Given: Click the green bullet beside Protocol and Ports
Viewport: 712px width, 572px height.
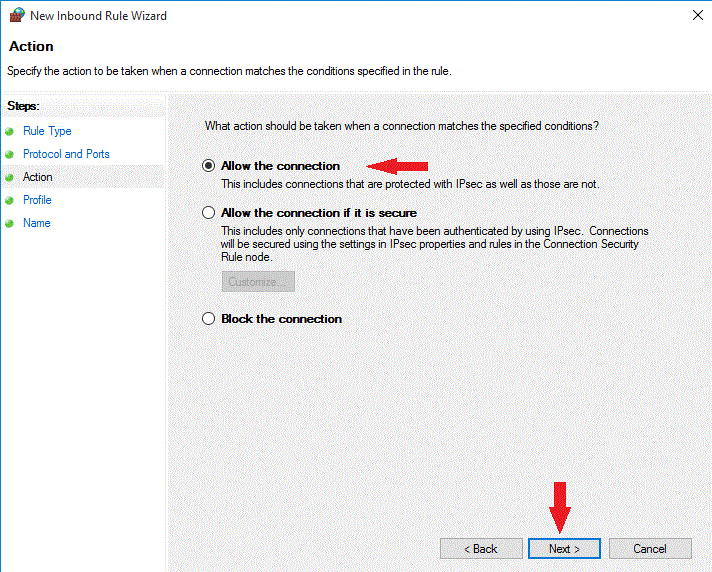Looking at the screenshot, I should [10, 154].
